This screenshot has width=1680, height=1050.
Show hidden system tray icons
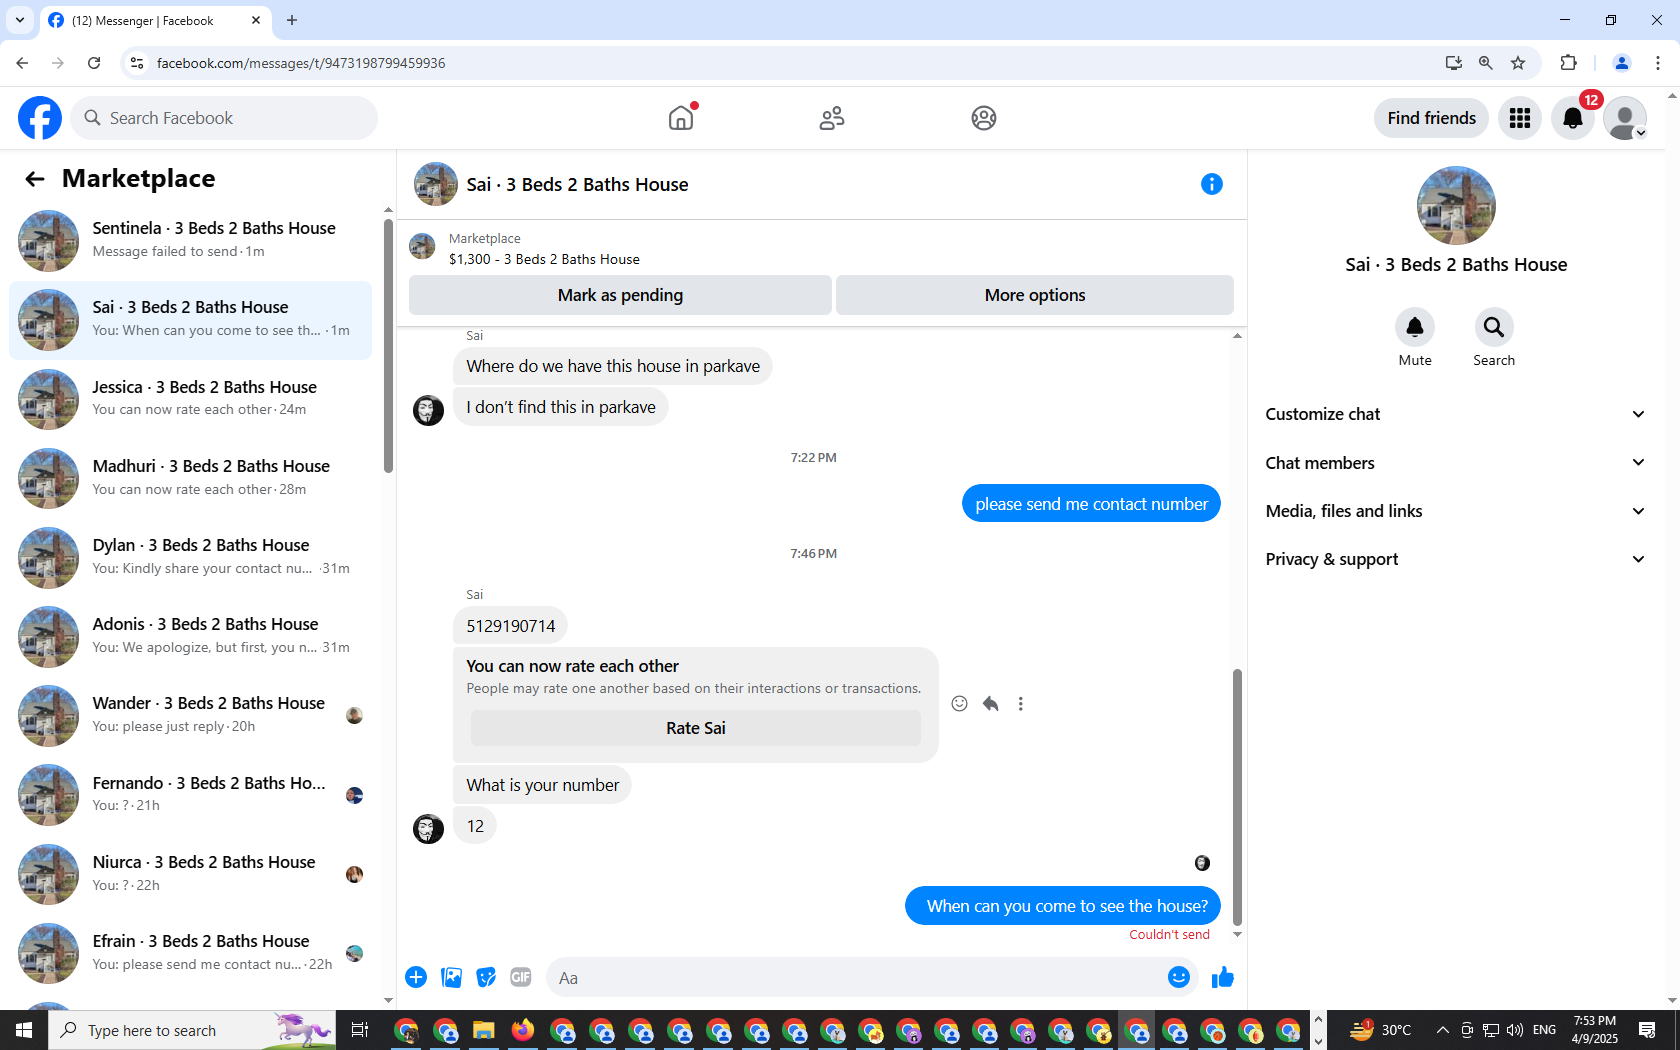1442,1030
